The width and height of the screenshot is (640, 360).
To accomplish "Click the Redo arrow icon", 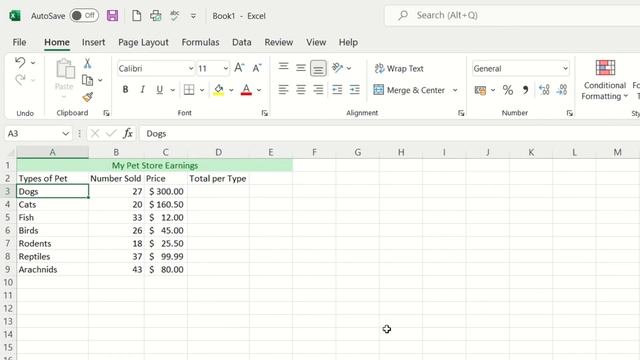I will [20, 80].
